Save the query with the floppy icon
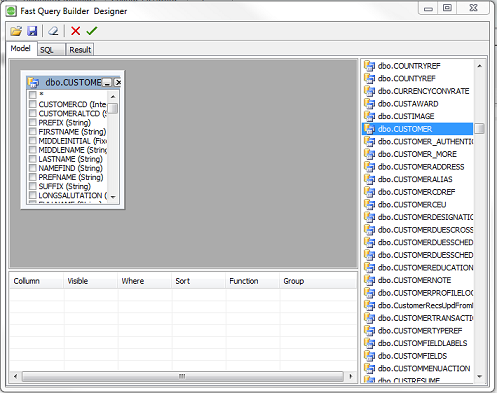The height and width of the screenshot is (393, 497). (x=32, y=31)
